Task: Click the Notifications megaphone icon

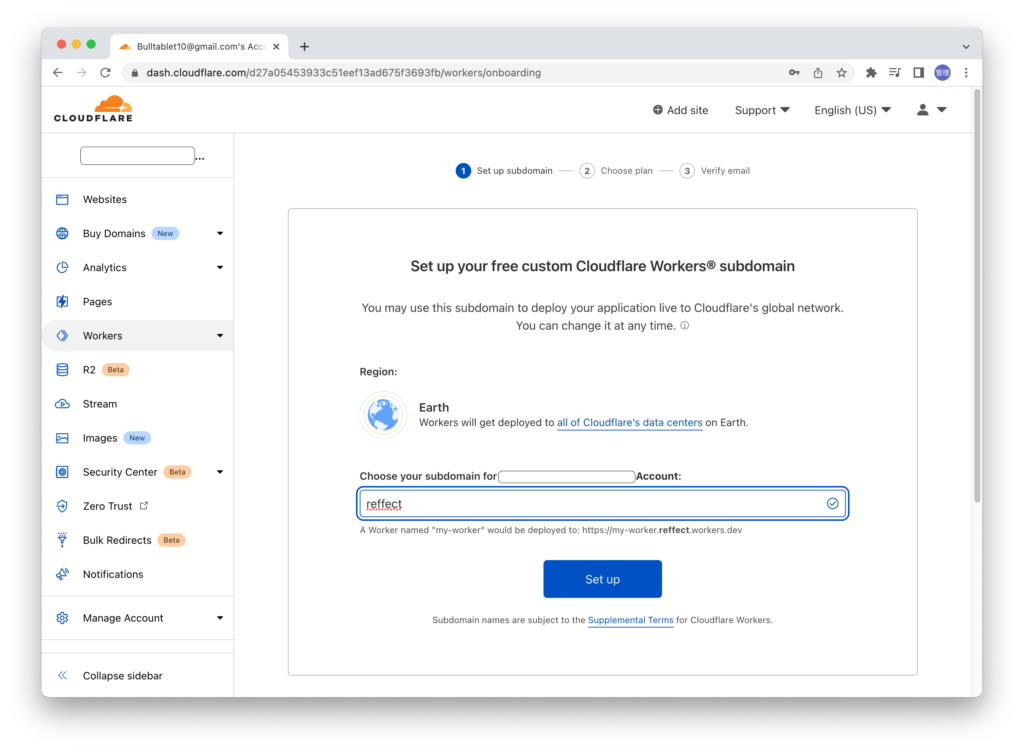Action: (62, 574)
